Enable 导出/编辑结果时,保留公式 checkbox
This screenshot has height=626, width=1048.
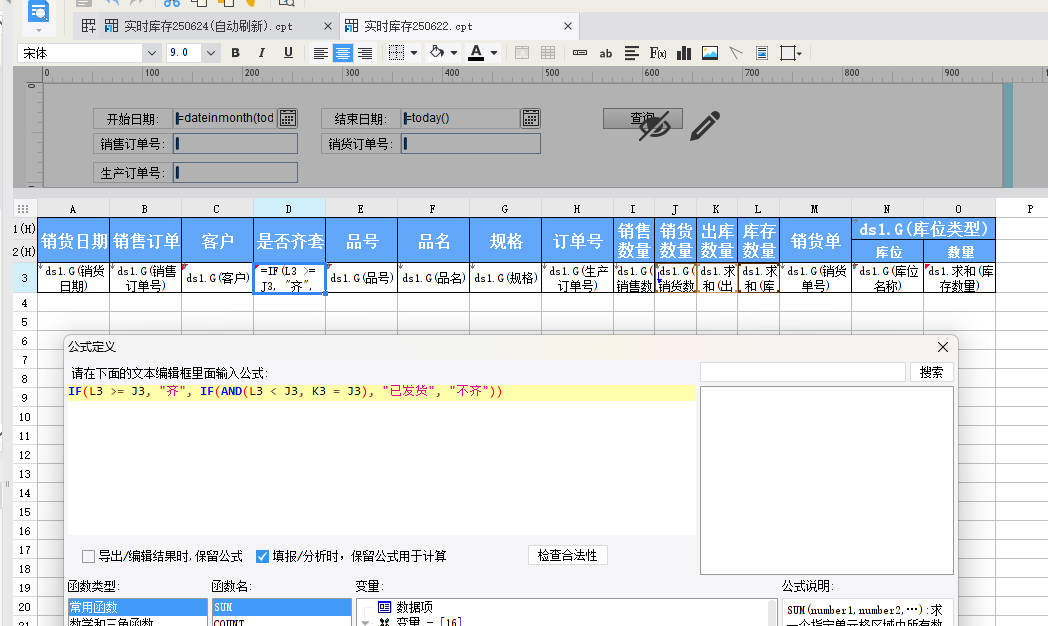tap(88, 556)
